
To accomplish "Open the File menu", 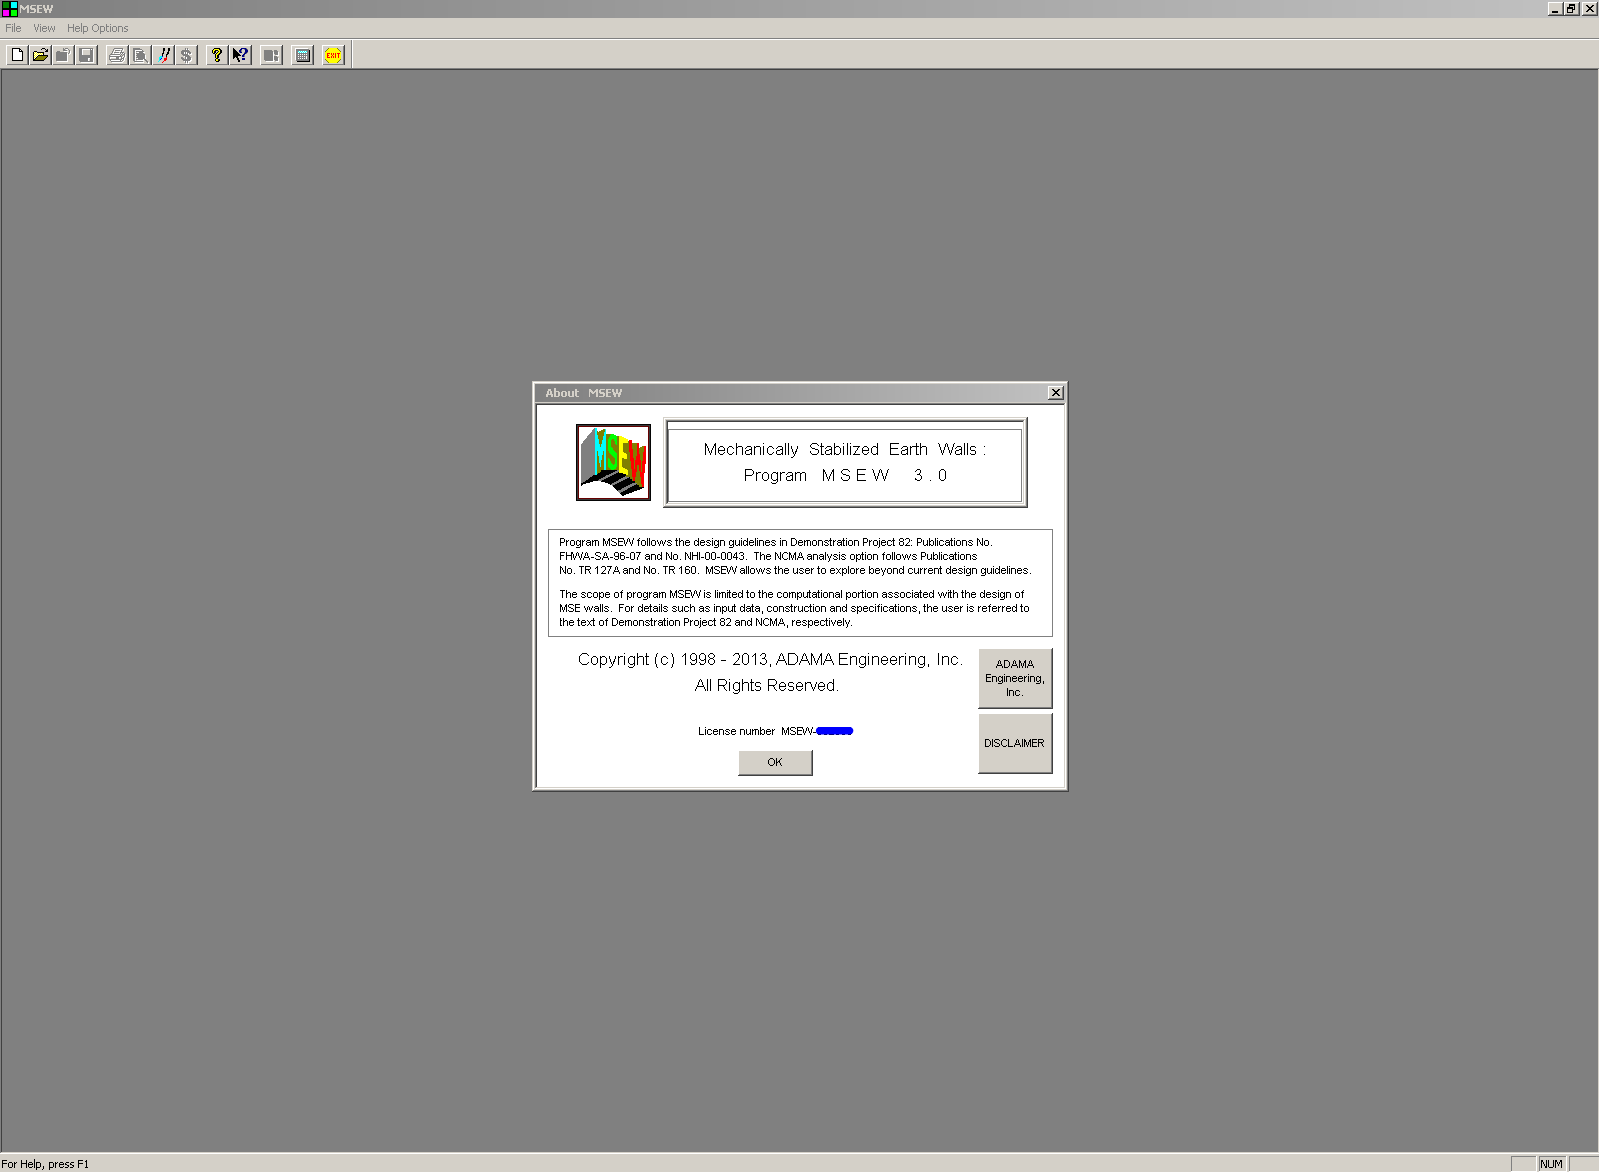I will (13, 28).
